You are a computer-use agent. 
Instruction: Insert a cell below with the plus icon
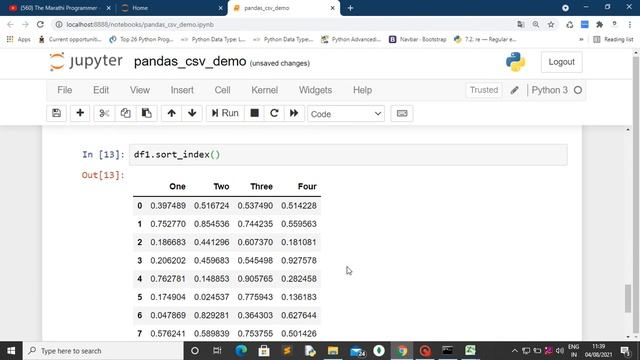(80, 113)
